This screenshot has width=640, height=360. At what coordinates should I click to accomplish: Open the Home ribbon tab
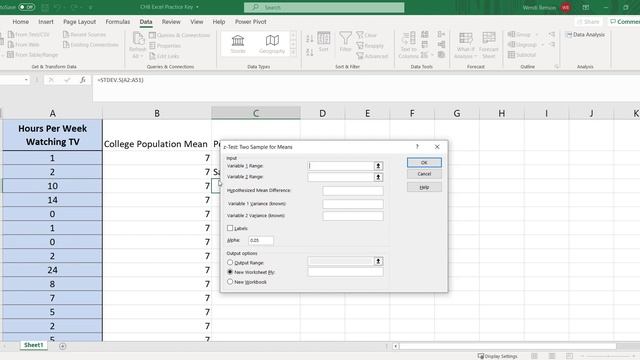click(21, 22)
